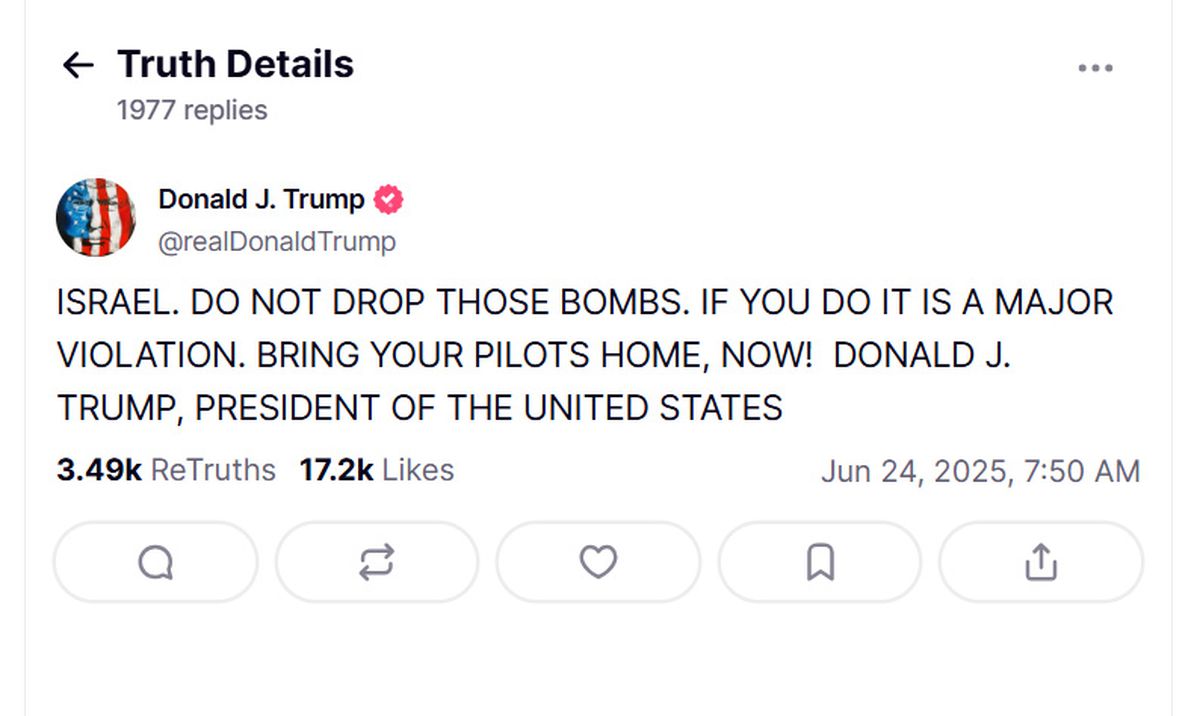Toggle the heart Like button
Viewport: 1200px width, 716px height.
[598, 563]
